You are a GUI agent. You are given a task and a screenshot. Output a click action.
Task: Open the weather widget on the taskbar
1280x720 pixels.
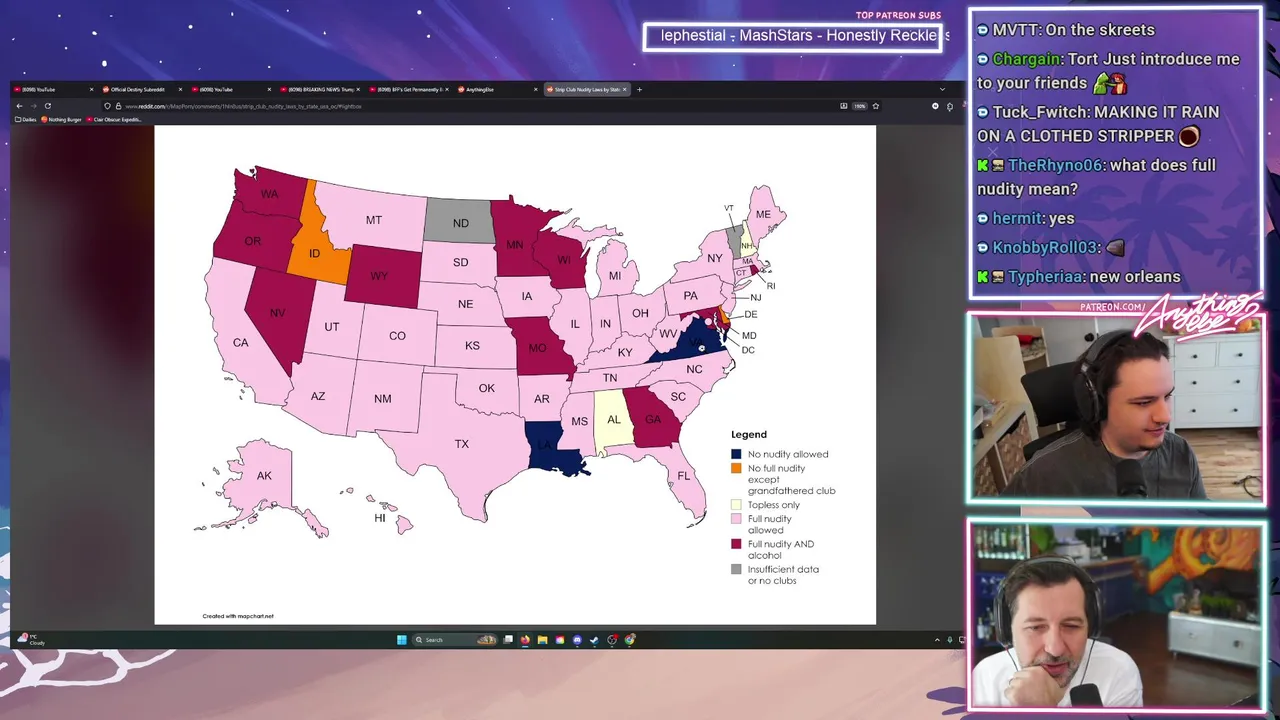point(30,639)
